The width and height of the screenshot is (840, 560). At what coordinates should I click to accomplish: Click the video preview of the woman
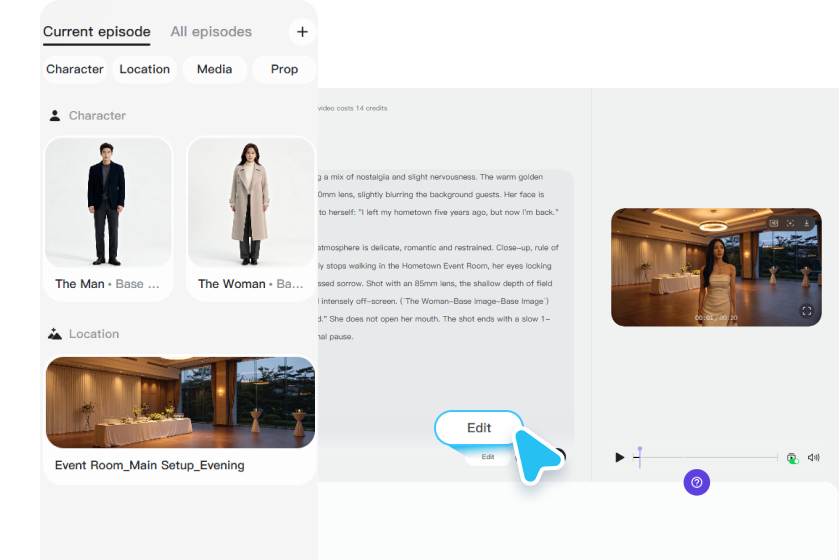(716, 267)
